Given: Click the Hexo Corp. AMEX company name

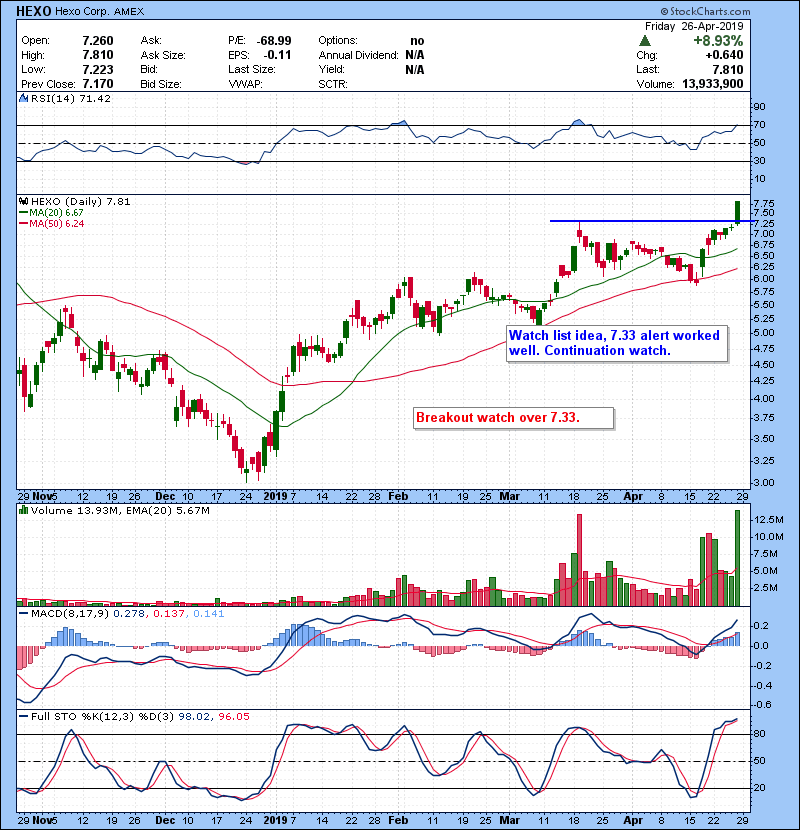Looking at the screenshot, I should click(99, 11).
